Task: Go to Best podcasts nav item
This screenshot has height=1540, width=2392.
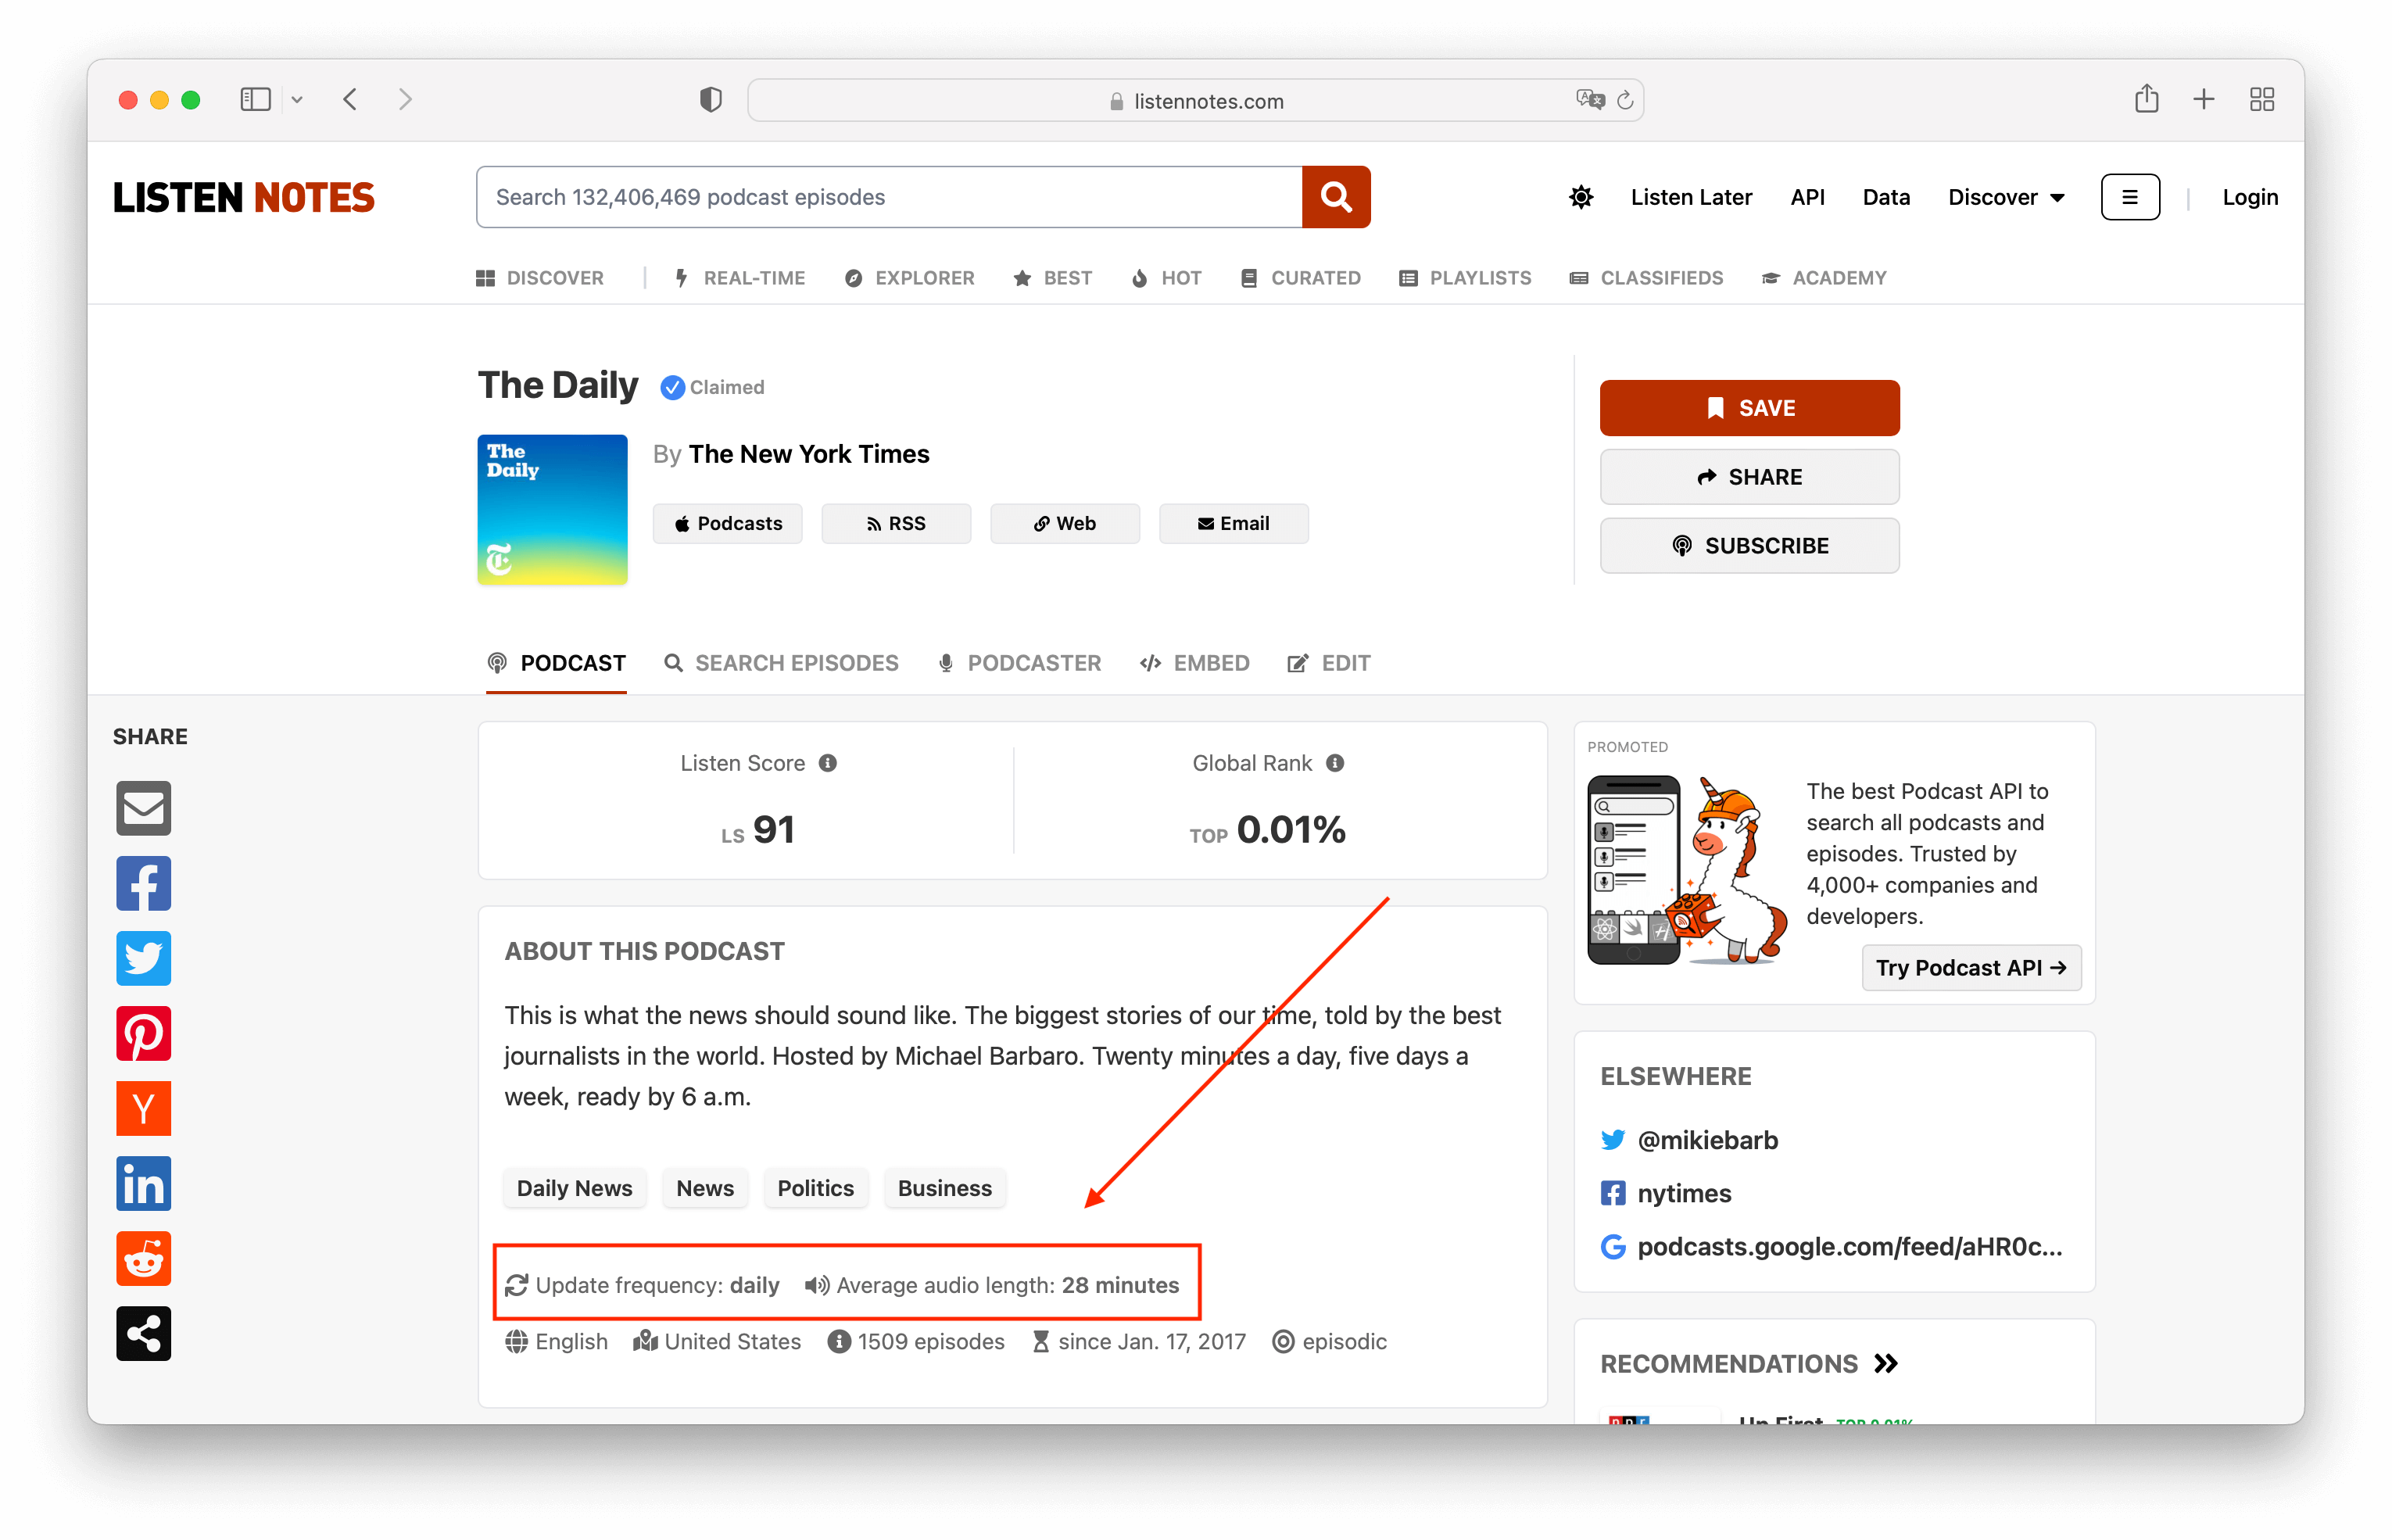Action: [x=1052, y=278]
